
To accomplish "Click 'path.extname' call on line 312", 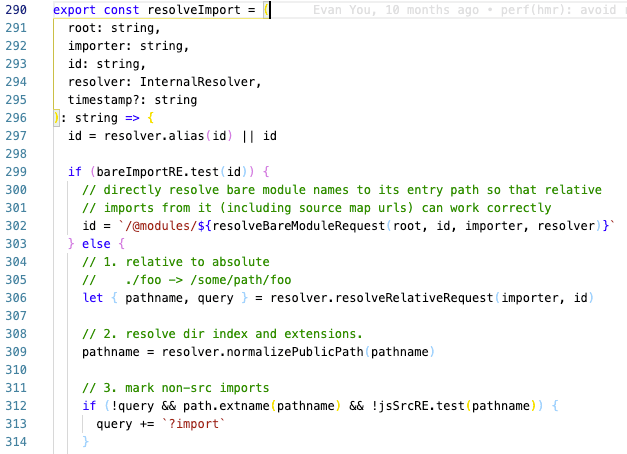I will click(x=226, y=406).
